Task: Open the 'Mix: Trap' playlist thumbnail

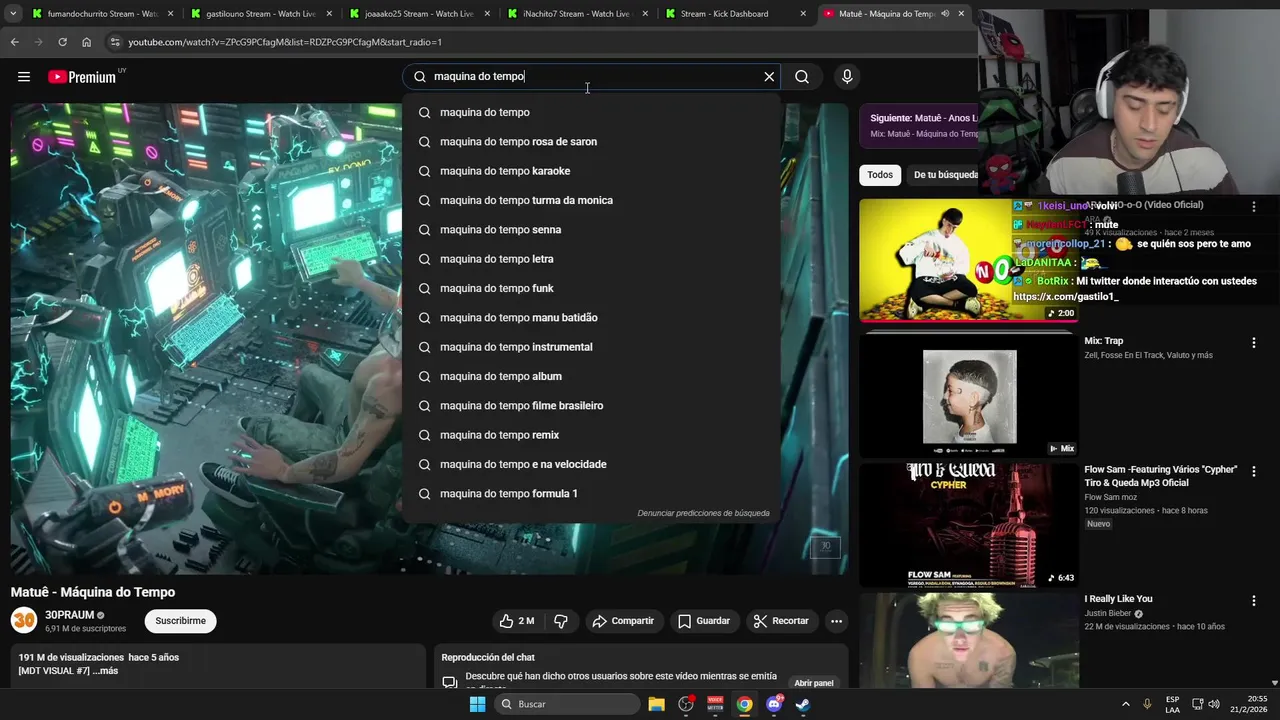Action: point(968,396)
